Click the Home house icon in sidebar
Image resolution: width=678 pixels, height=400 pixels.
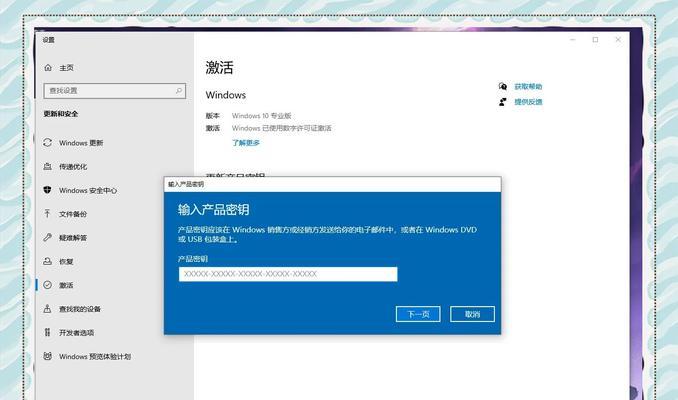48,67
